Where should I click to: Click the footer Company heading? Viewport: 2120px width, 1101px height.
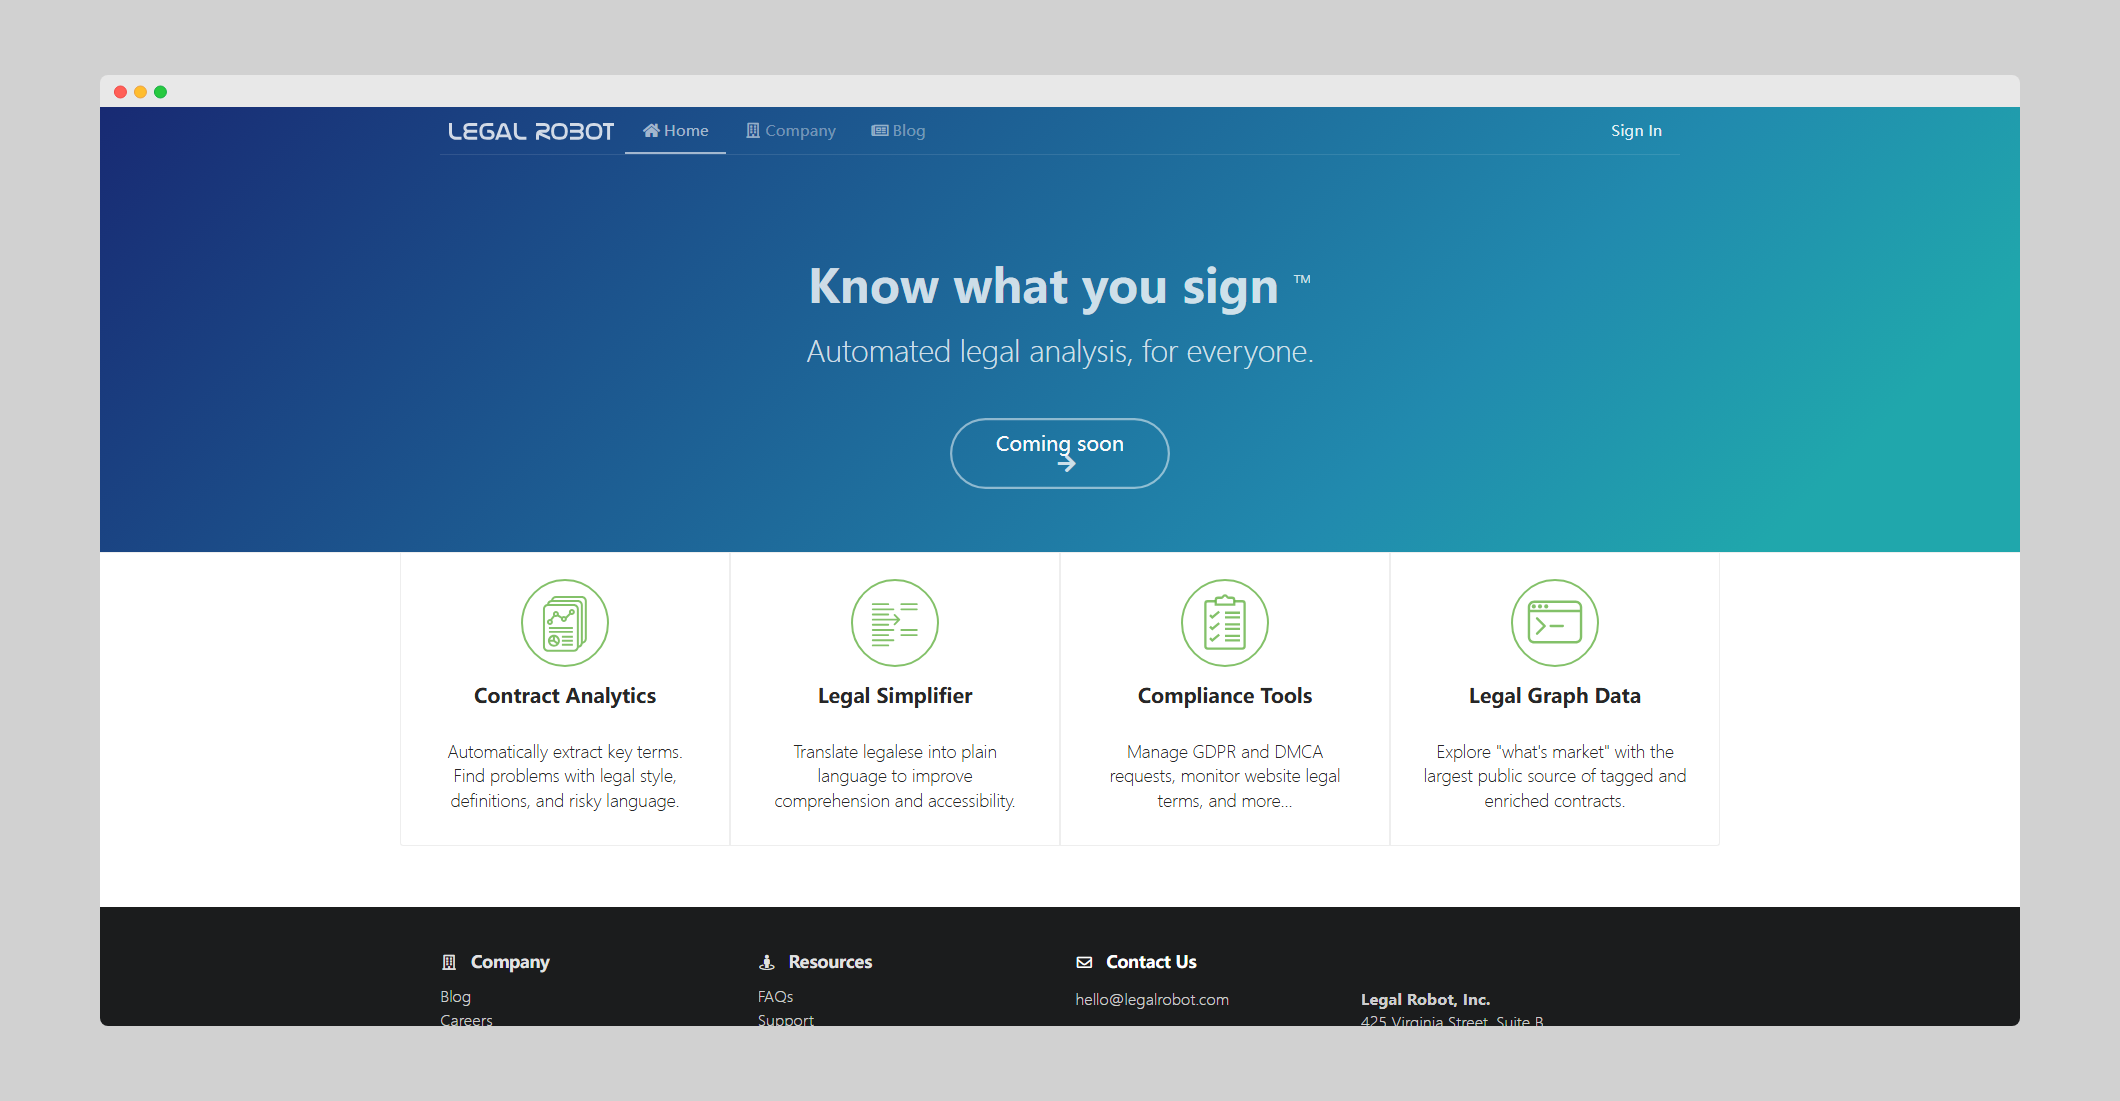(510, 962)
